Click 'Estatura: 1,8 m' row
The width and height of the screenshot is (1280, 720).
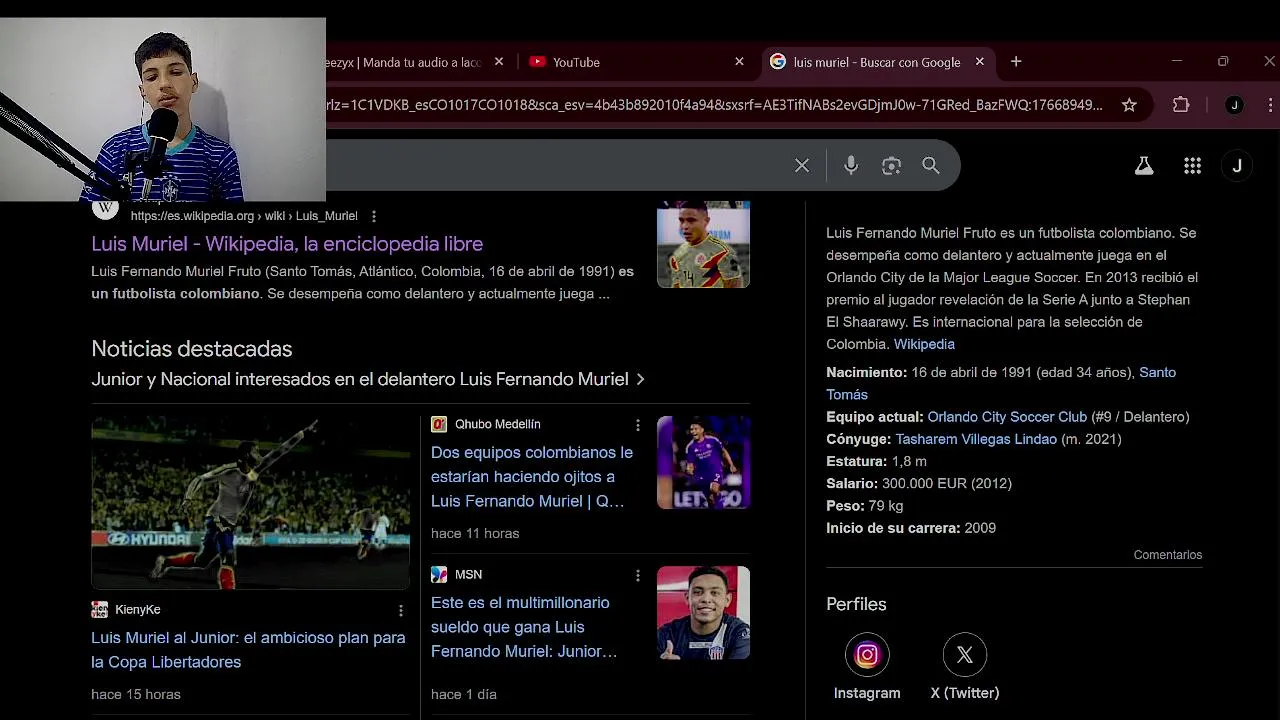tap(876, 461)
